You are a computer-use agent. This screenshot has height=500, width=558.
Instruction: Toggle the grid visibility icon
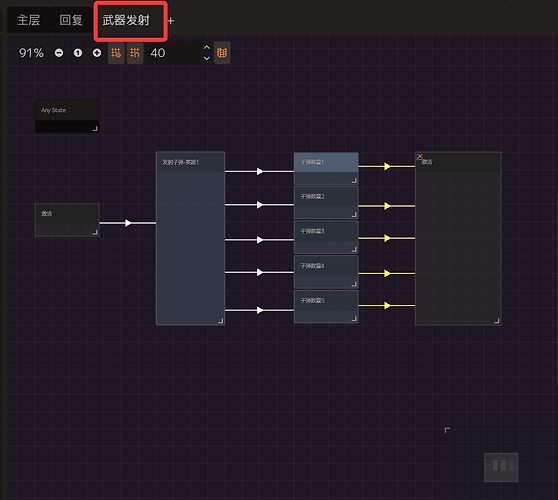116,53
